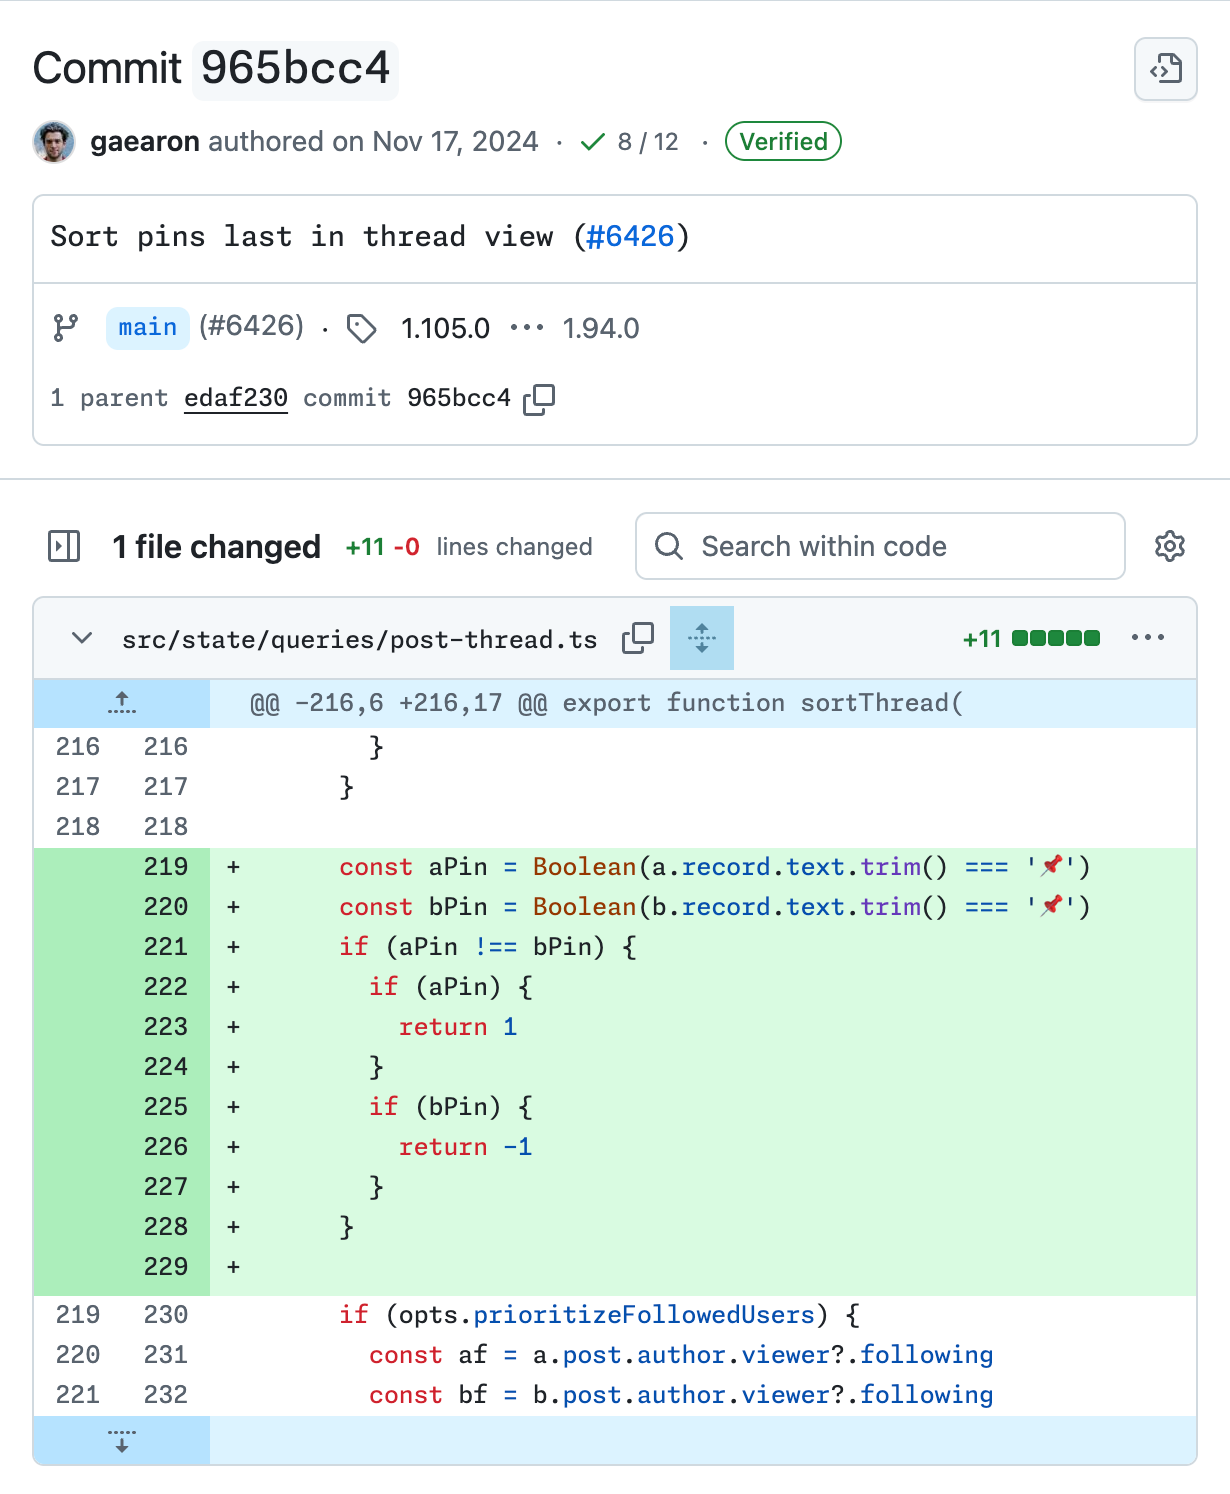The width and height of the screenshot is (1230, 1494).
Task: Open the browse repository files icon button
Action: pos(1165,69)
